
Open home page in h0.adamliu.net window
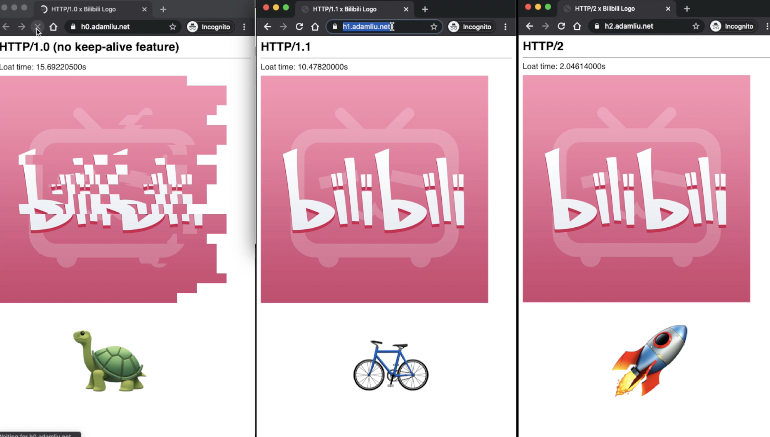point(54,27)
